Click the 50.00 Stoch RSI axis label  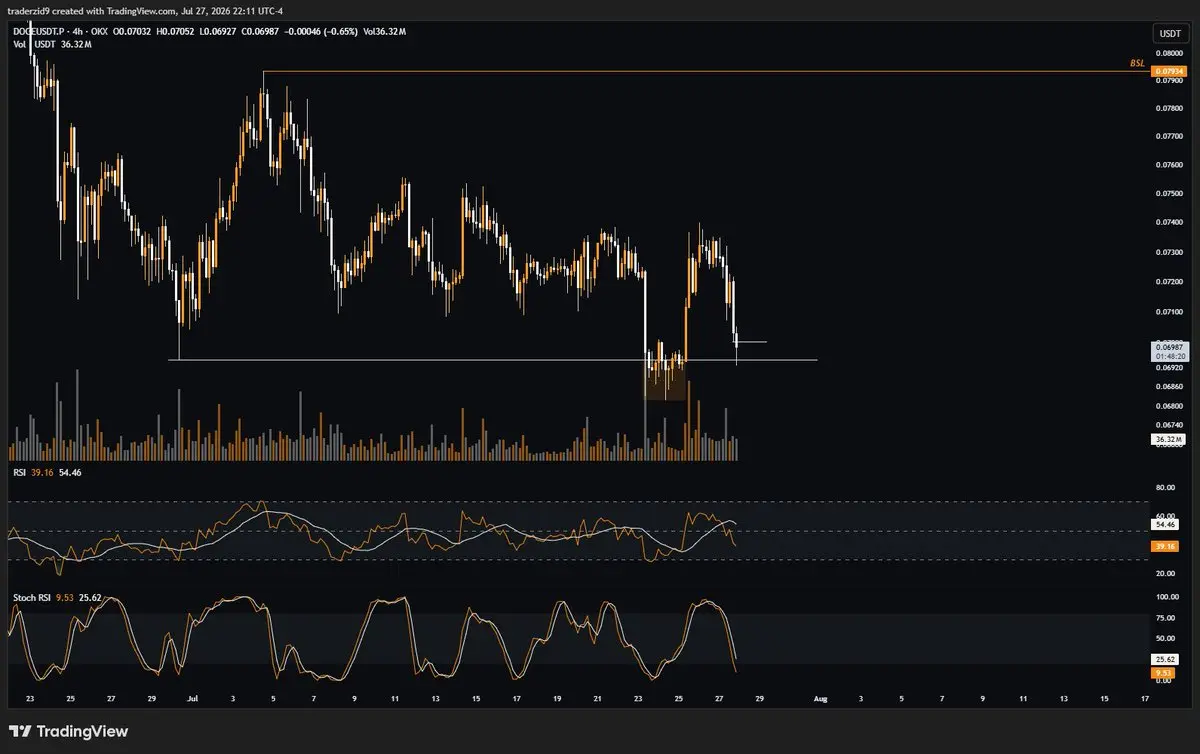[x=1165, y=638]
